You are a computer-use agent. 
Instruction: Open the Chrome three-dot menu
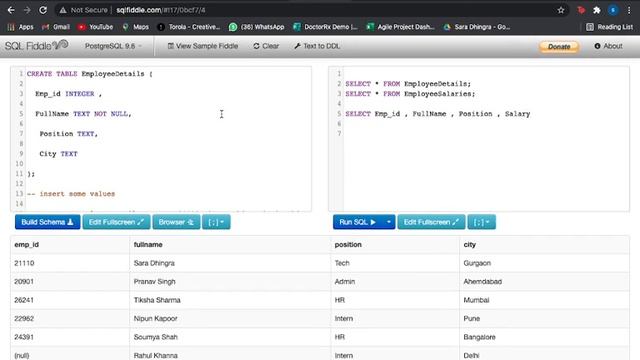coord(629,10)
